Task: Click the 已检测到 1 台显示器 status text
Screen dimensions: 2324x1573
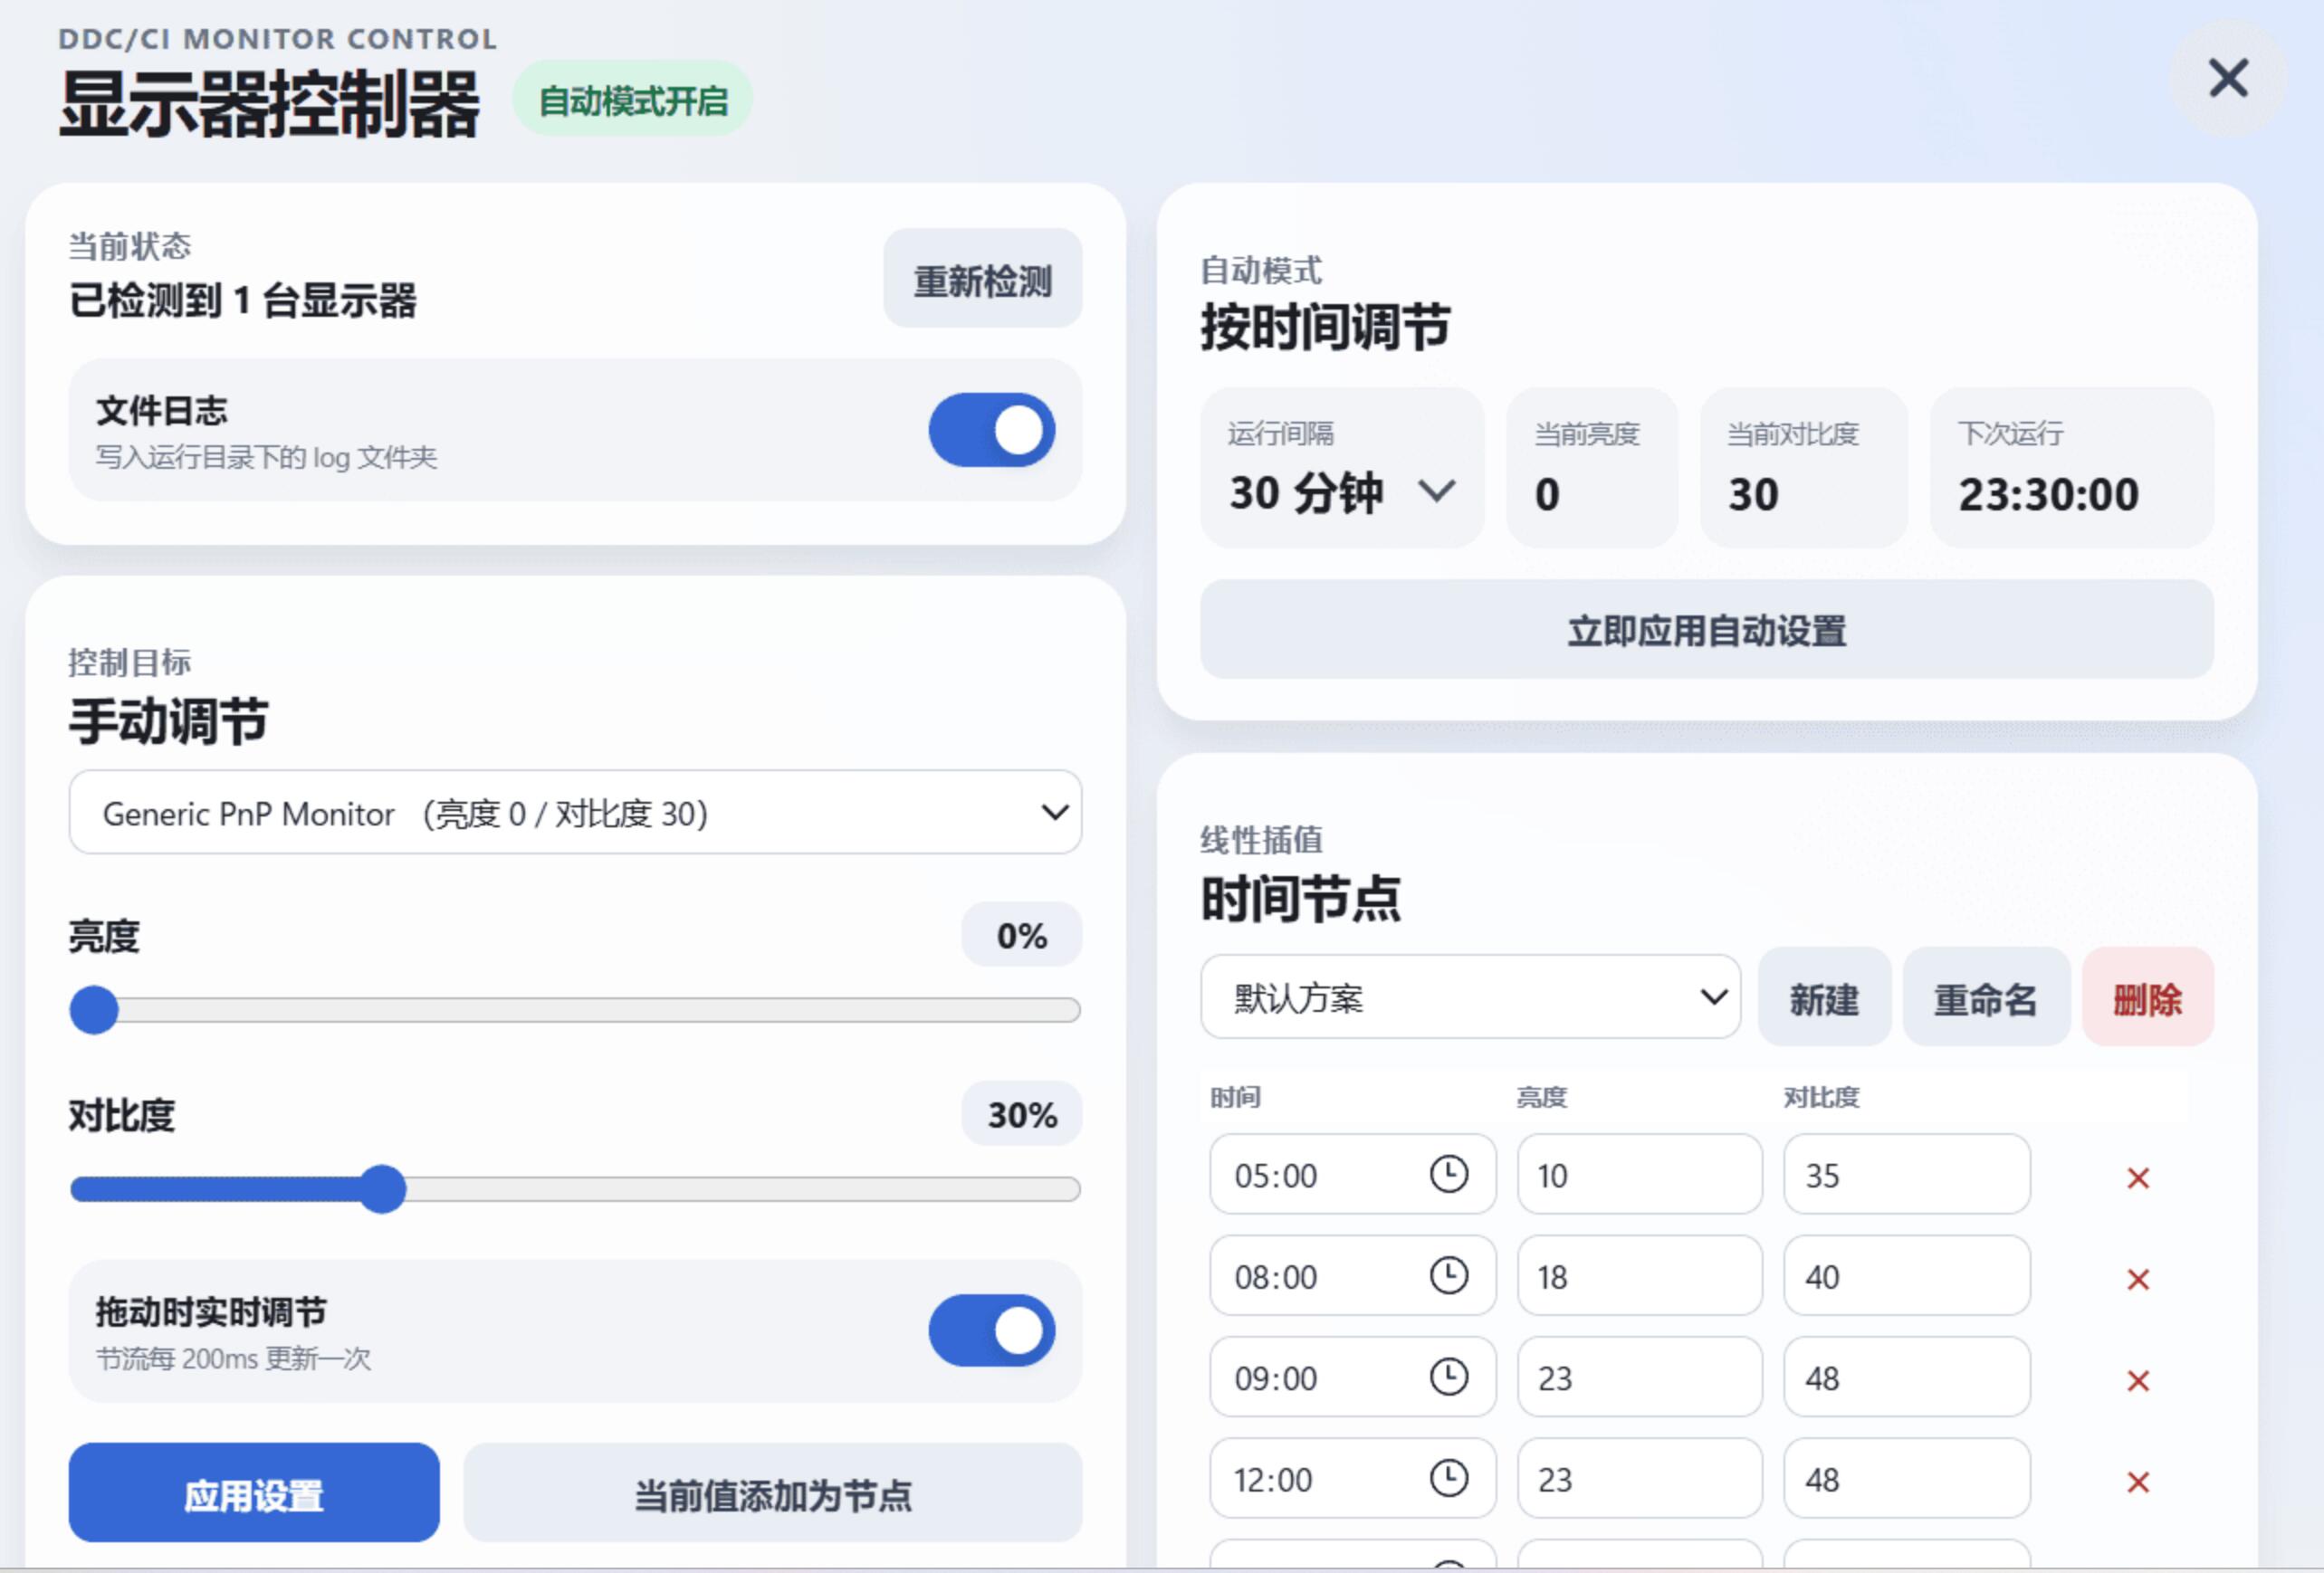Action: coord(242,300)
